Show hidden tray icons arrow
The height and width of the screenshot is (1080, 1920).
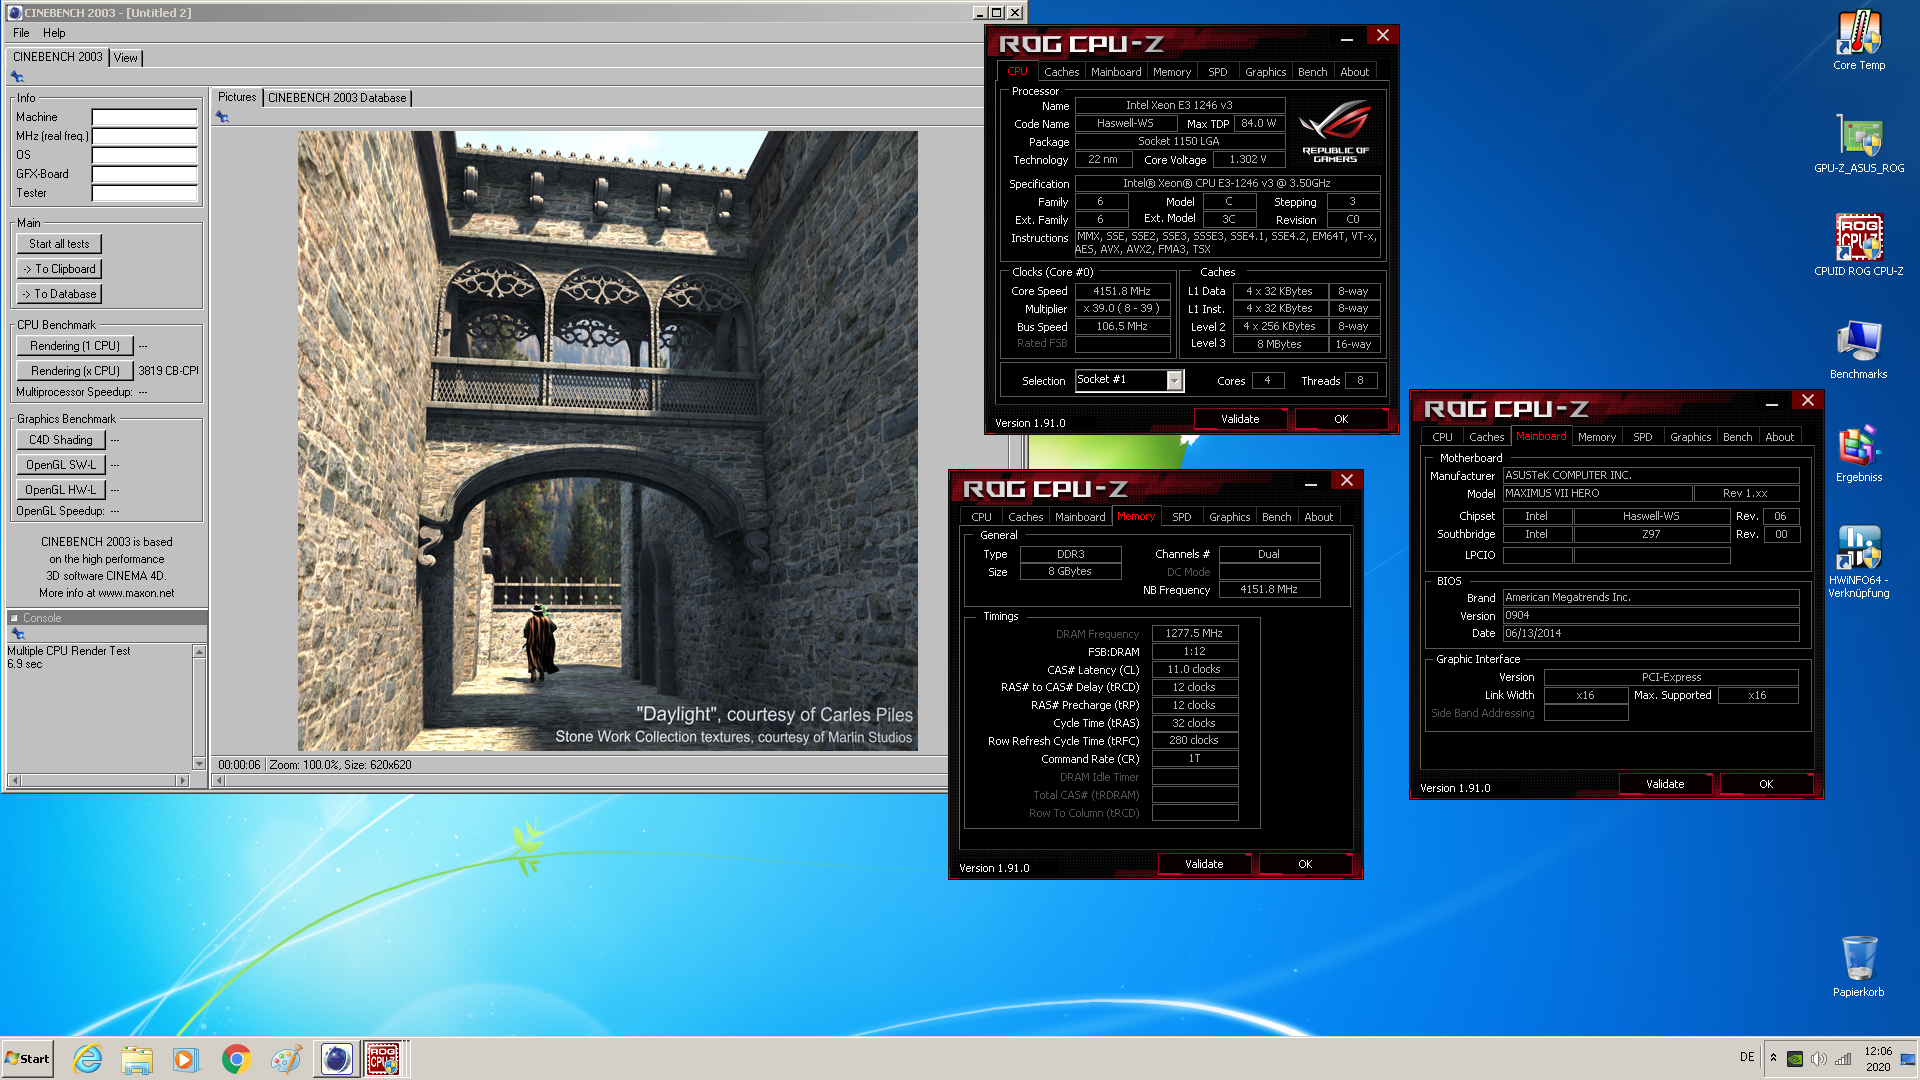pyautogui.click(x=1773, y=1058)
